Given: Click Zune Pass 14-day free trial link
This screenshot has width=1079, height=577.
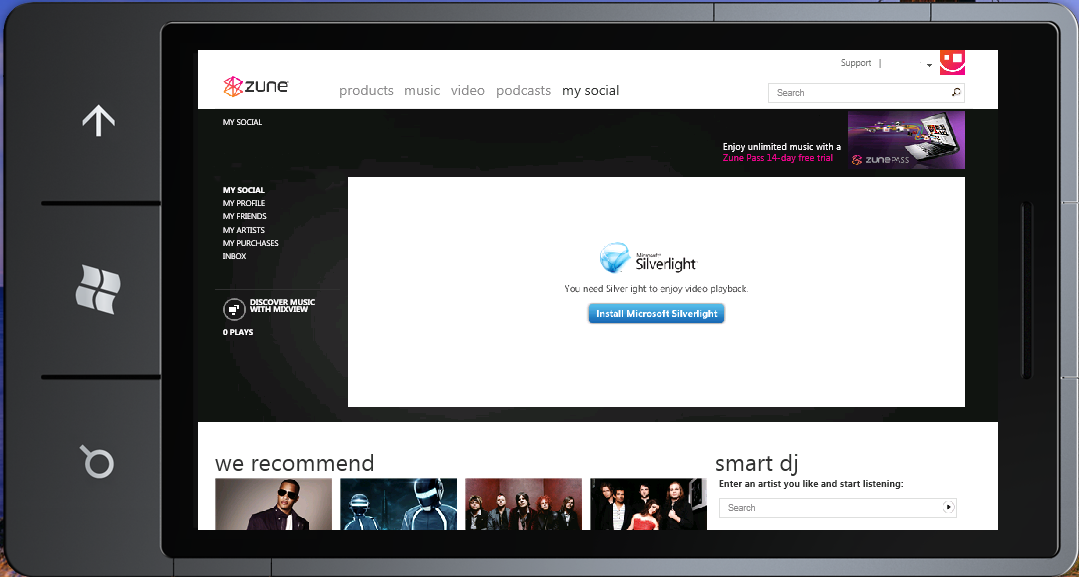Looking at the screenshot, I should 778,158.
